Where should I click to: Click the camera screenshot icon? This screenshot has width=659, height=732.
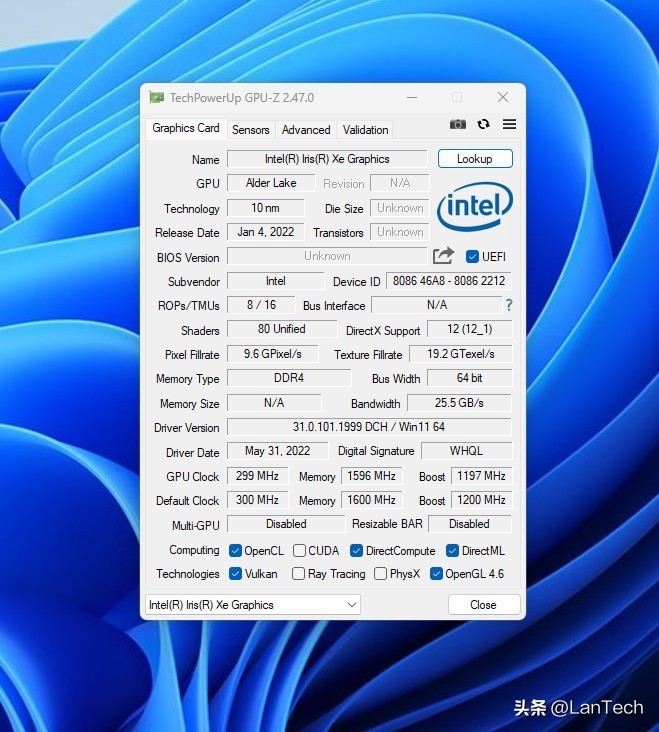point(457,125)
